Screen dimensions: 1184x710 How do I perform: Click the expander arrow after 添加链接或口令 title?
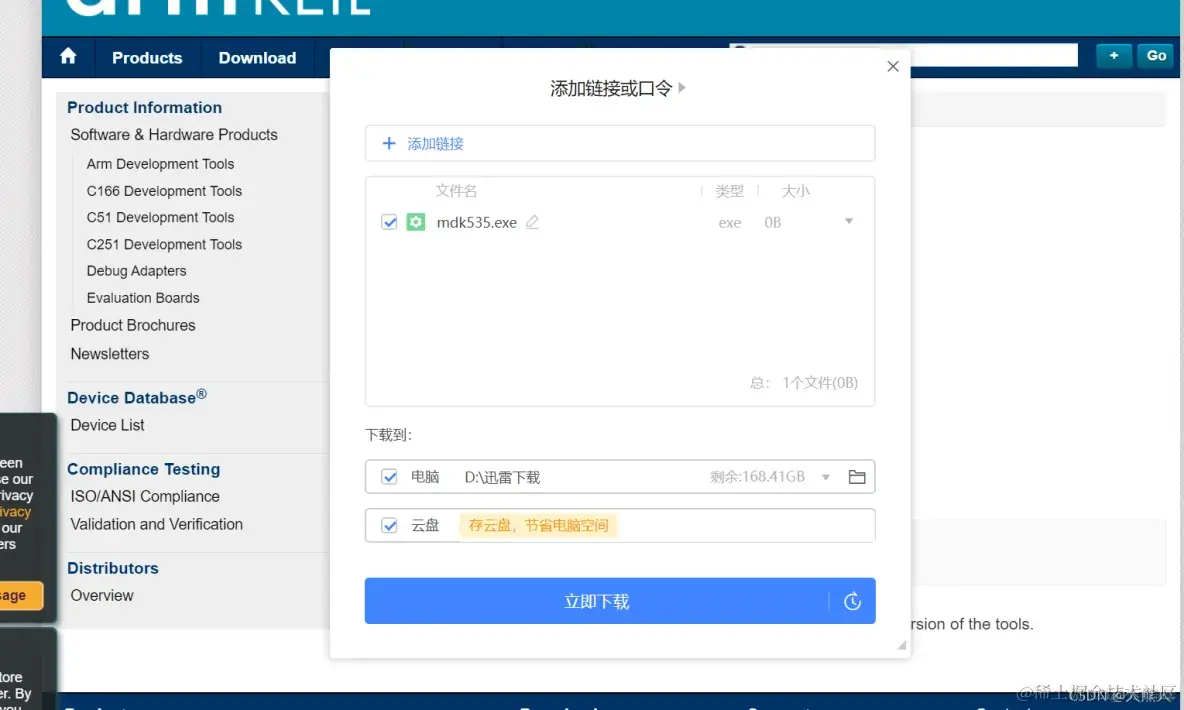[682, 87]
